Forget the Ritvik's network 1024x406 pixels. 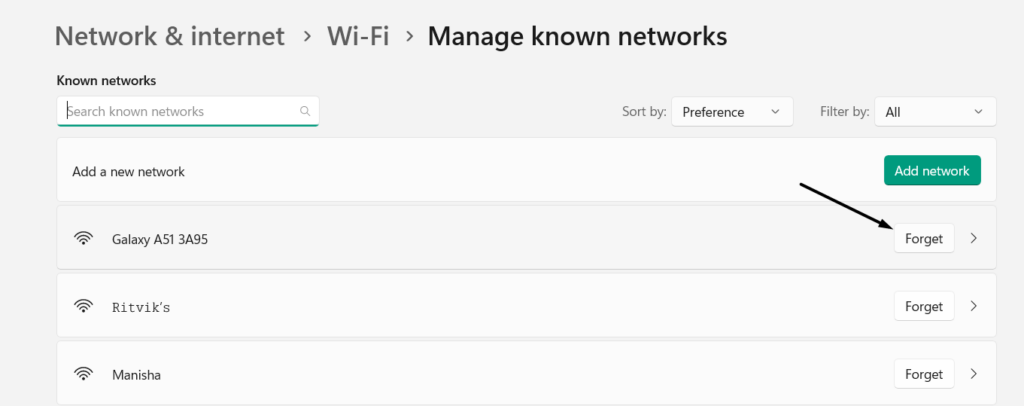pyautogui.click(x=923, y=307)
